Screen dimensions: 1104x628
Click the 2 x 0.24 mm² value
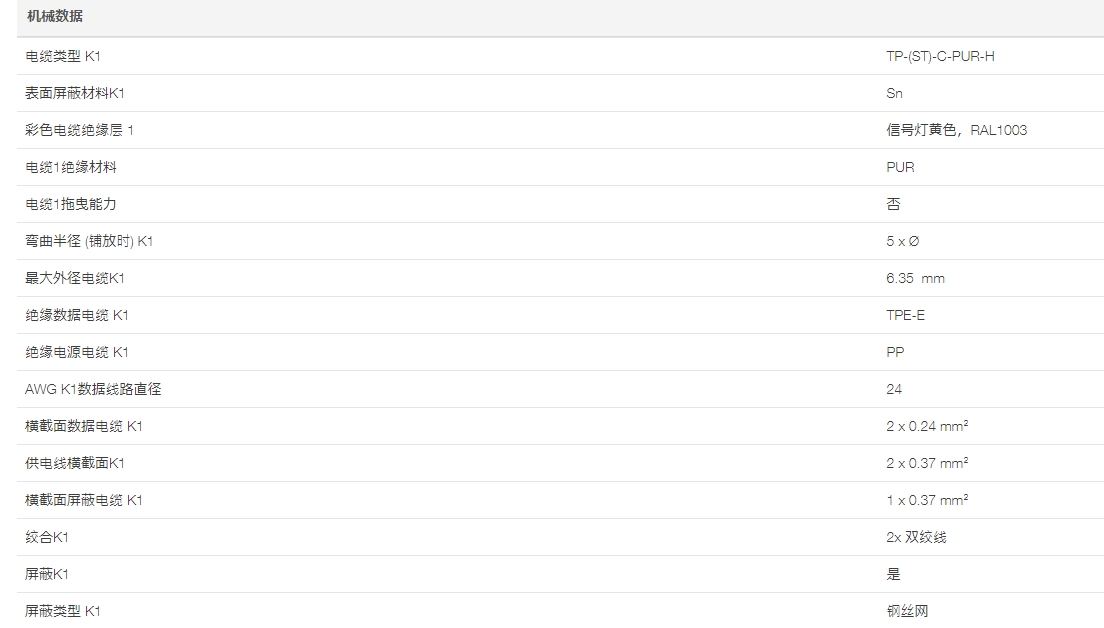[x=927, y=426]
